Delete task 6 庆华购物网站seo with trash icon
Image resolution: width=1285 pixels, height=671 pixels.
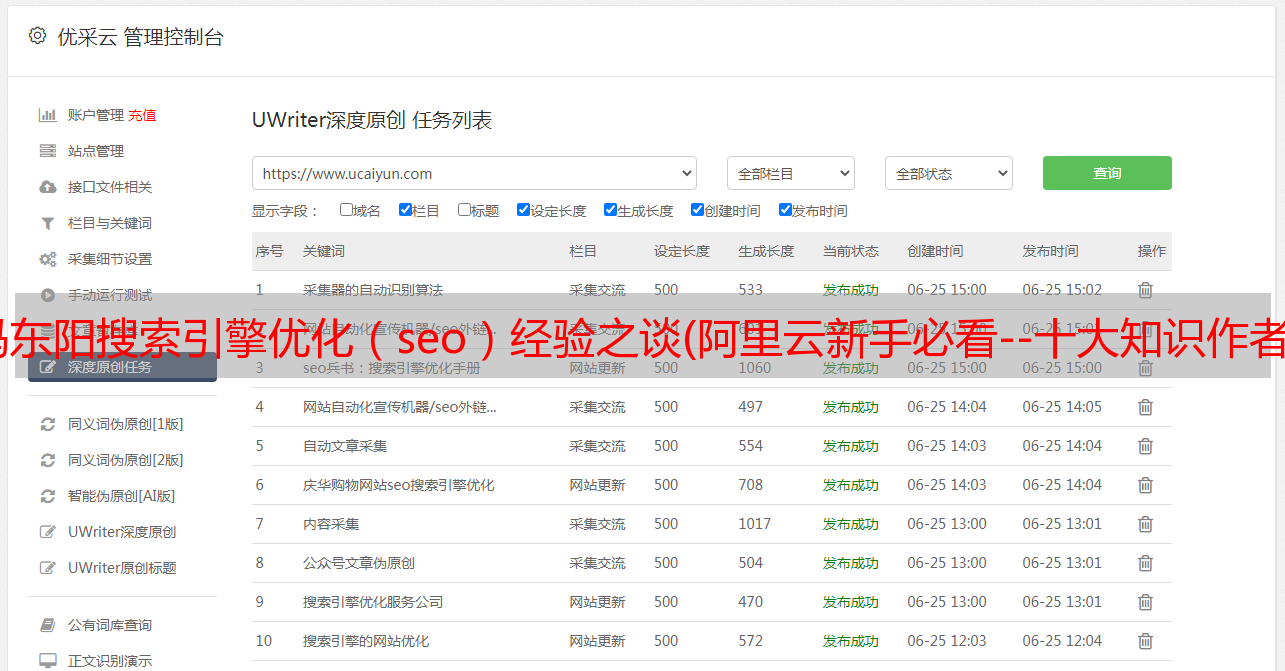pyautogui.click(x=1146, y=485)
